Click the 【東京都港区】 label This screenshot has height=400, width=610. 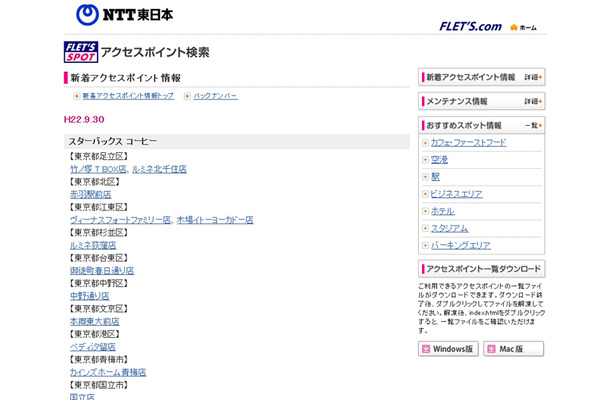coord(93,334)
